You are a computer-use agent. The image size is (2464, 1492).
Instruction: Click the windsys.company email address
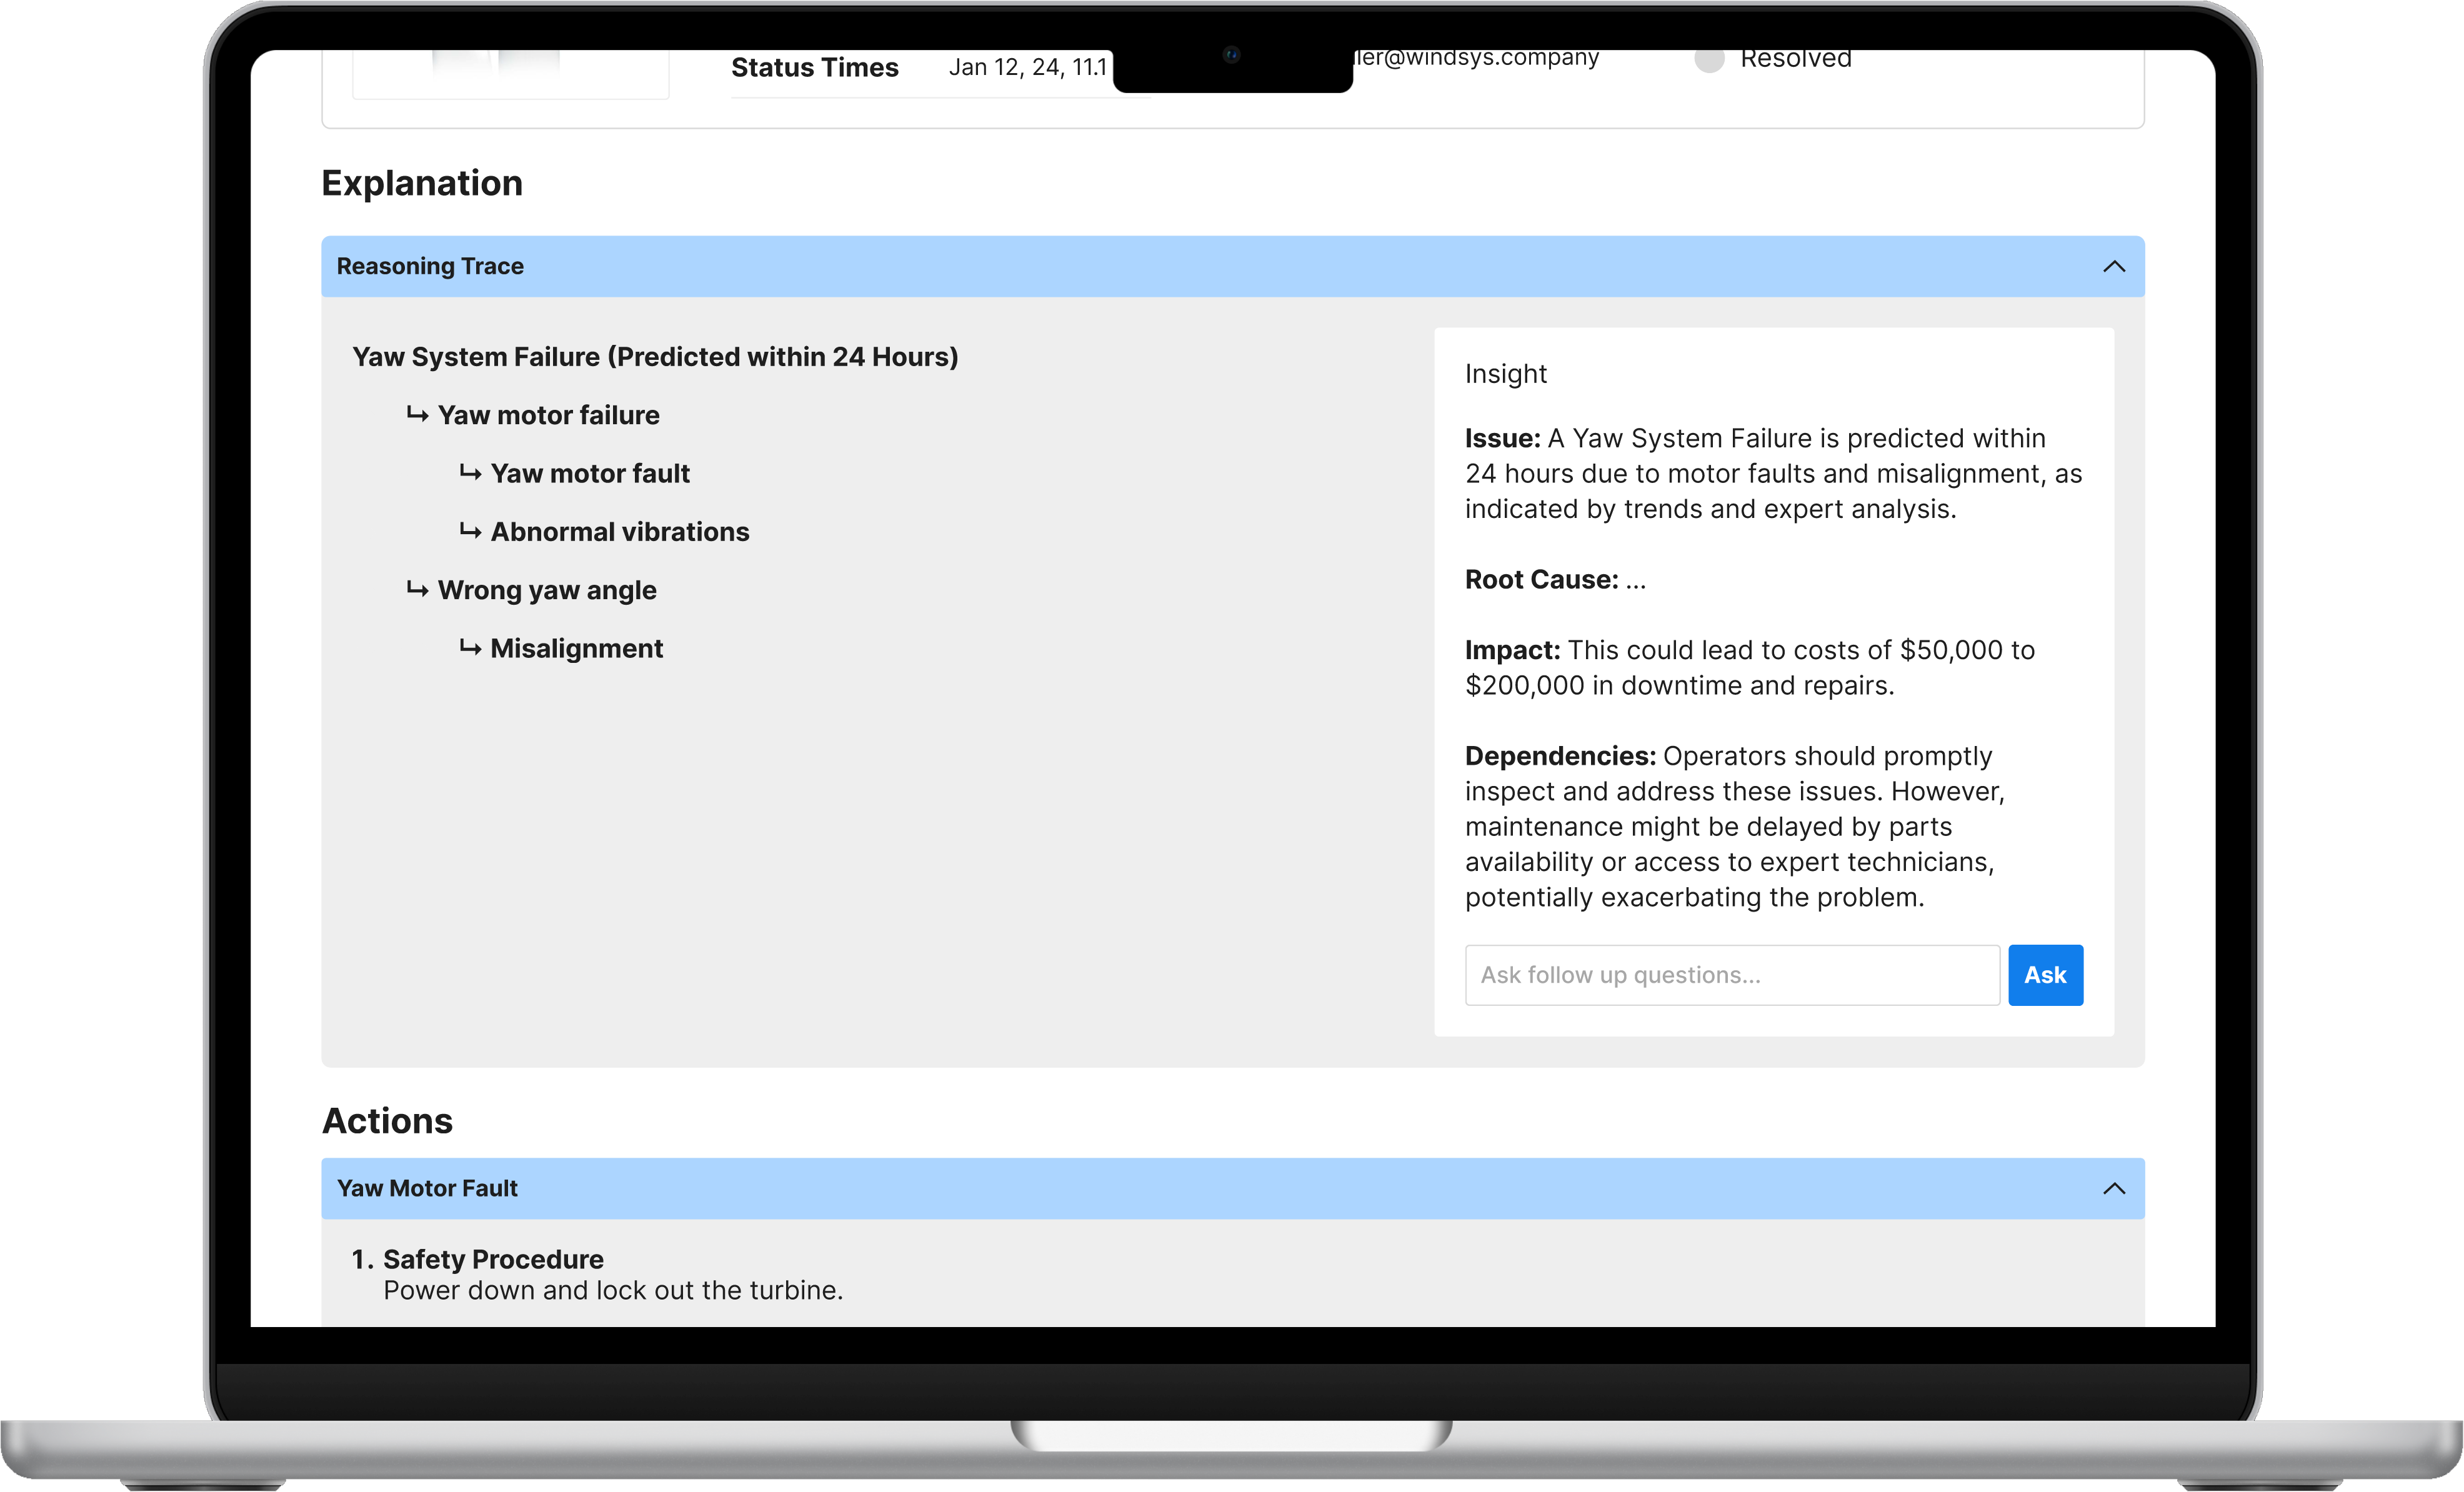click(x=1476, y=59)
